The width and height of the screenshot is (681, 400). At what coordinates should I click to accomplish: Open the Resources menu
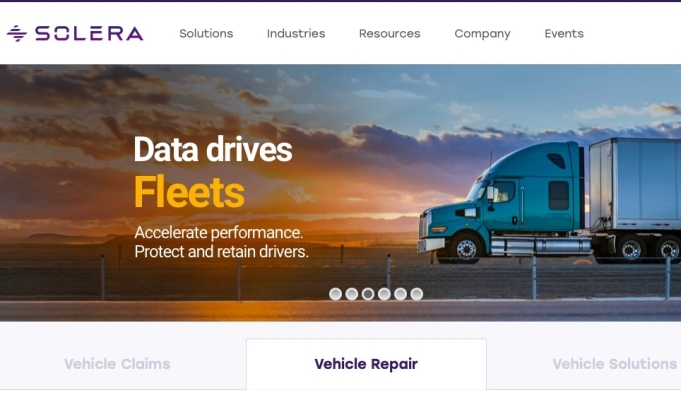click(x=390, y=33)
